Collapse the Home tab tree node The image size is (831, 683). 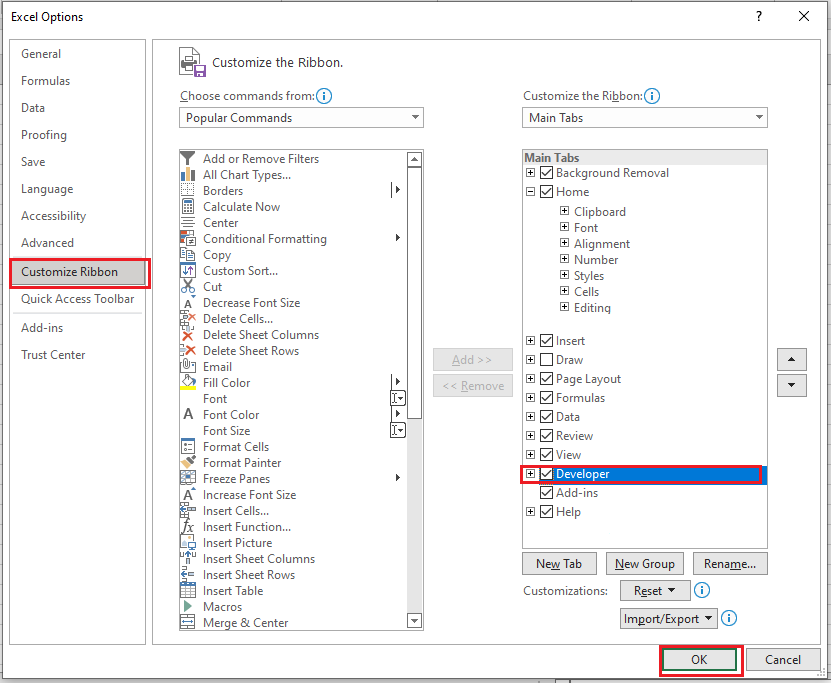tap(531, 191)
